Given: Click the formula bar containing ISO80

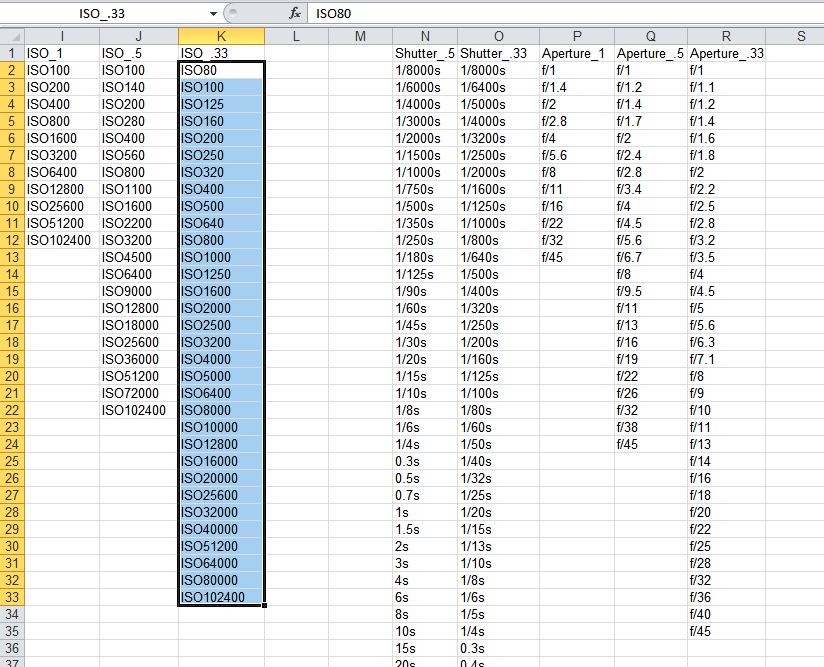Looking at the screenshot, I should 565,13.
